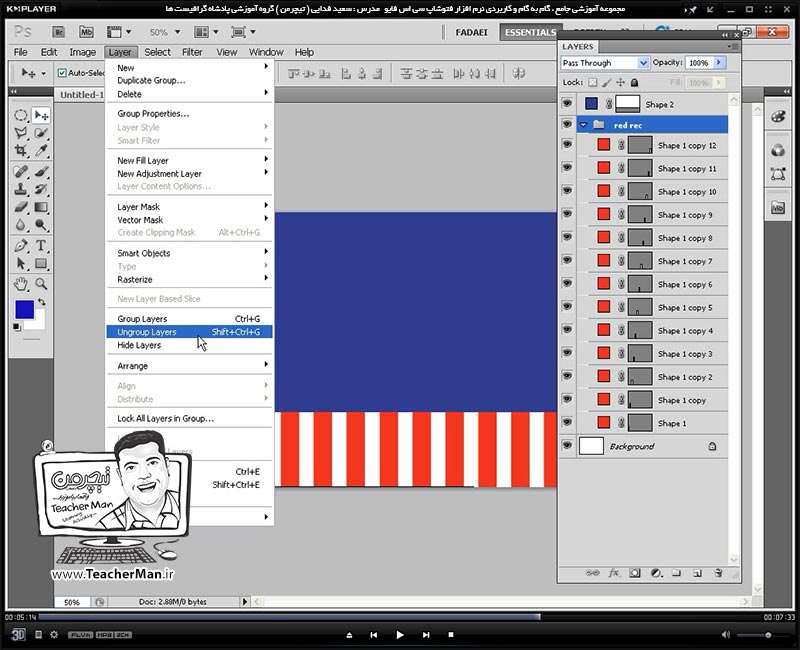Select the Pen tool
800x650 pixels.
pos(20,246)
